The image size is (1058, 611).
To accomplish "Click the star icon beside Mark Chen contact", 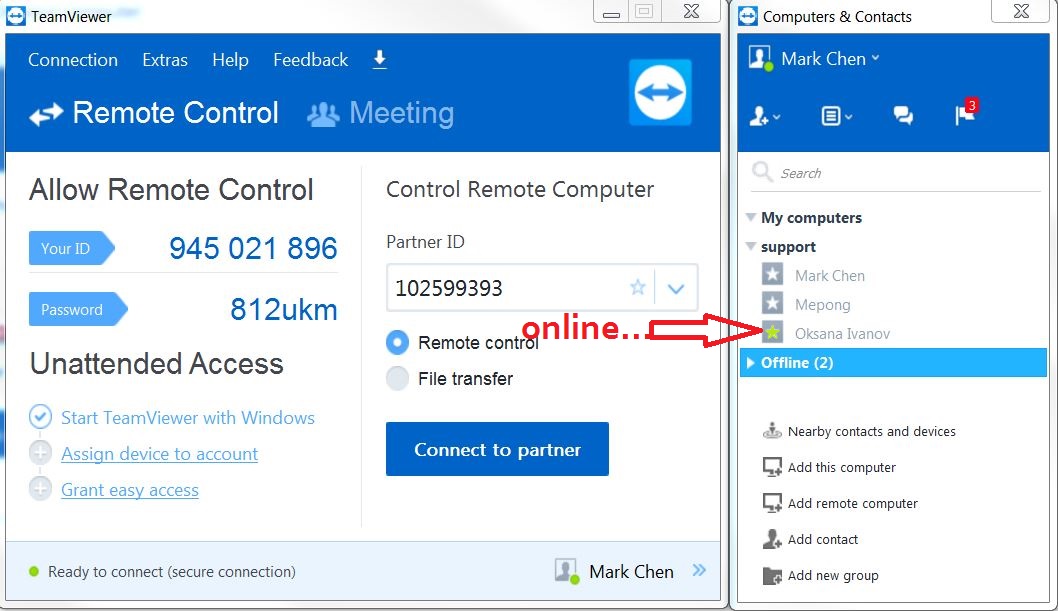I will (773, 274).
